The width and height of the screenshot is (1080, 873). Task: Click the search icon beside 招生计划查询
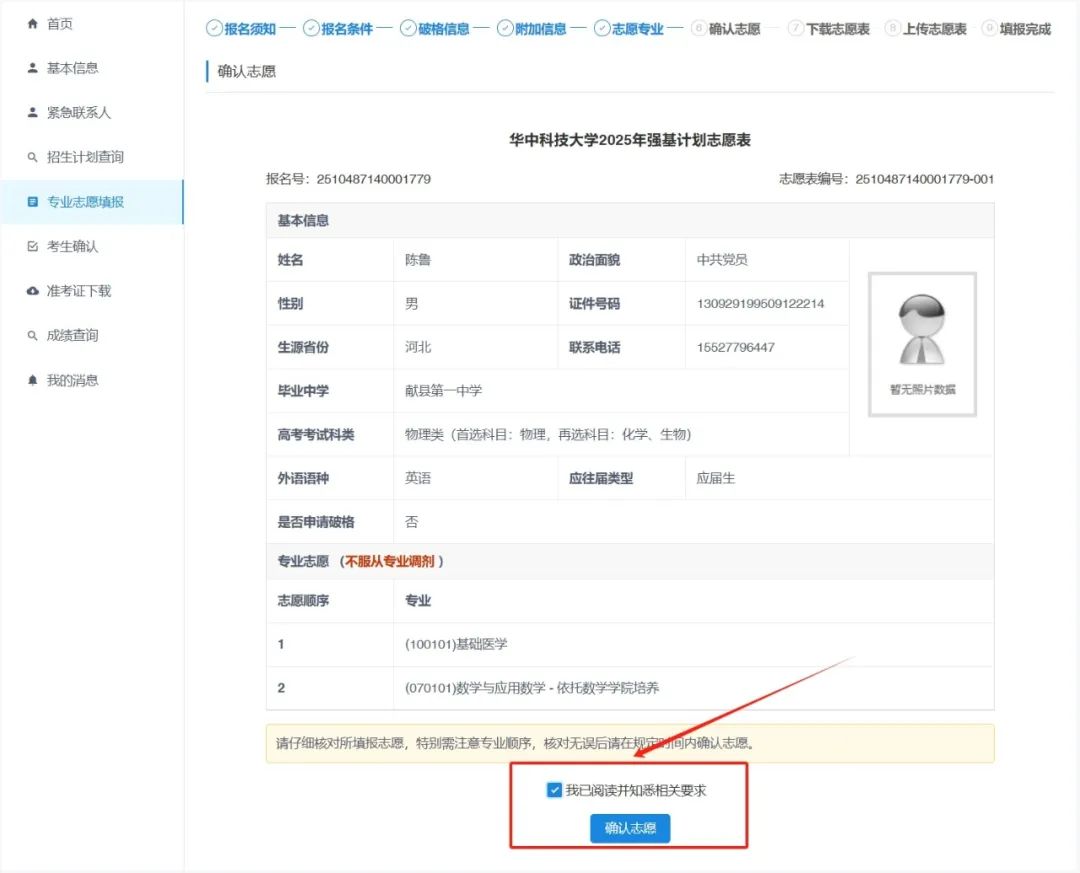[x=32, y=158]
